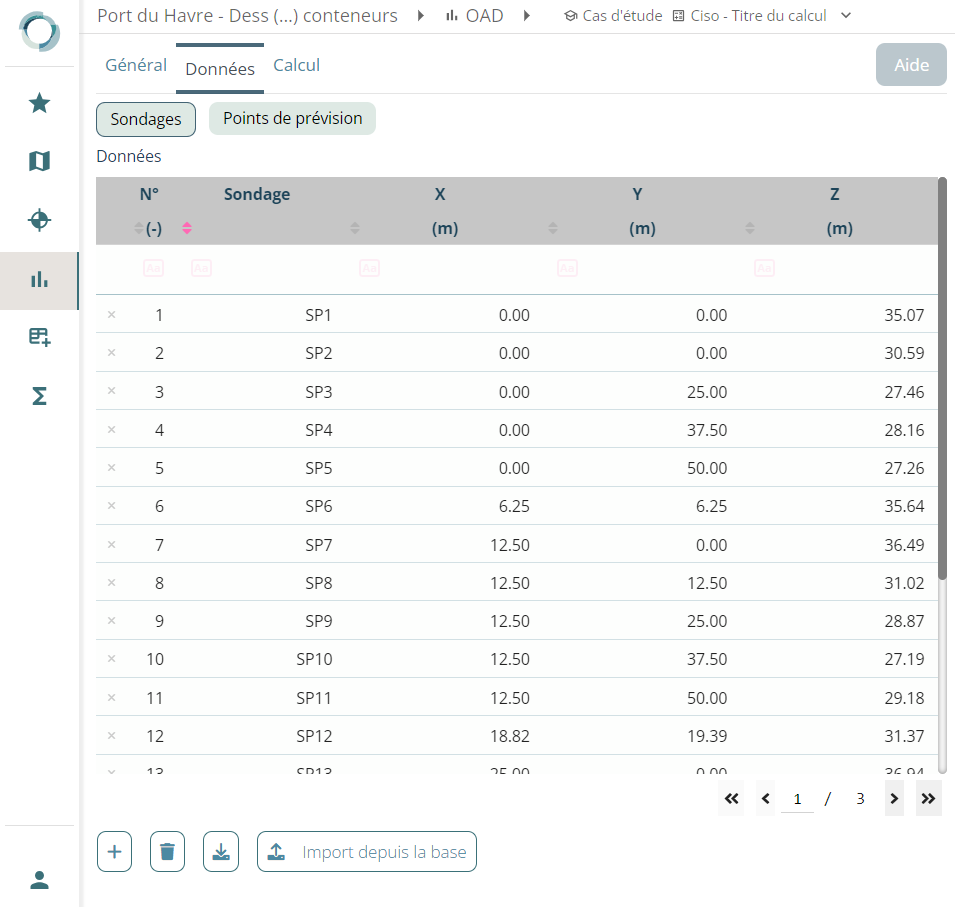Screen dimensions: 955x907
Task: Open the add-table icon in sidebar
Action: [x=39, y=338]
